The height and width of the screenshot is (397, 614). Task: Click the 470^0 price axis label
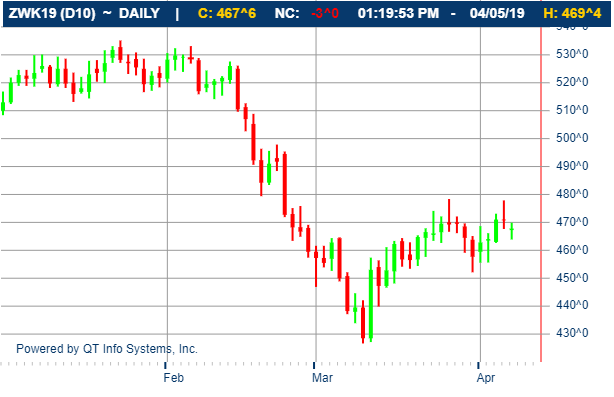572,222
